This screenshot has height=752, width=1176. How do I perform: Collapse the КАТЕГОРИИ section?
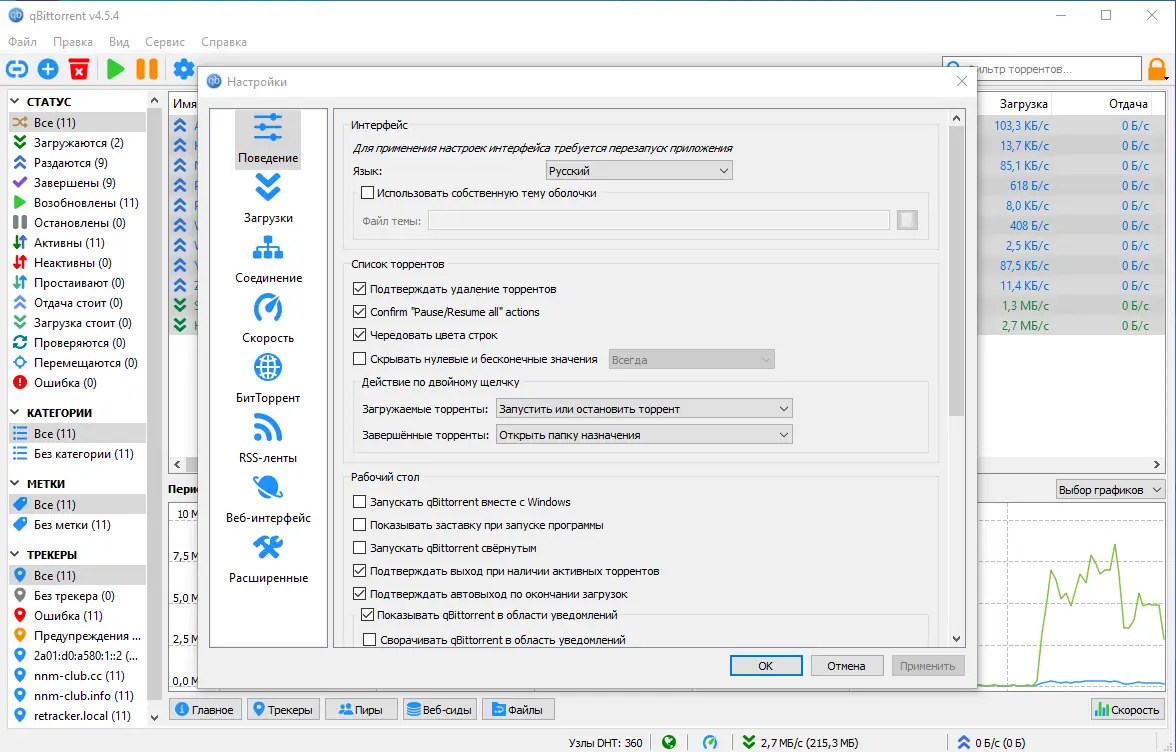[x=15, y=412]
